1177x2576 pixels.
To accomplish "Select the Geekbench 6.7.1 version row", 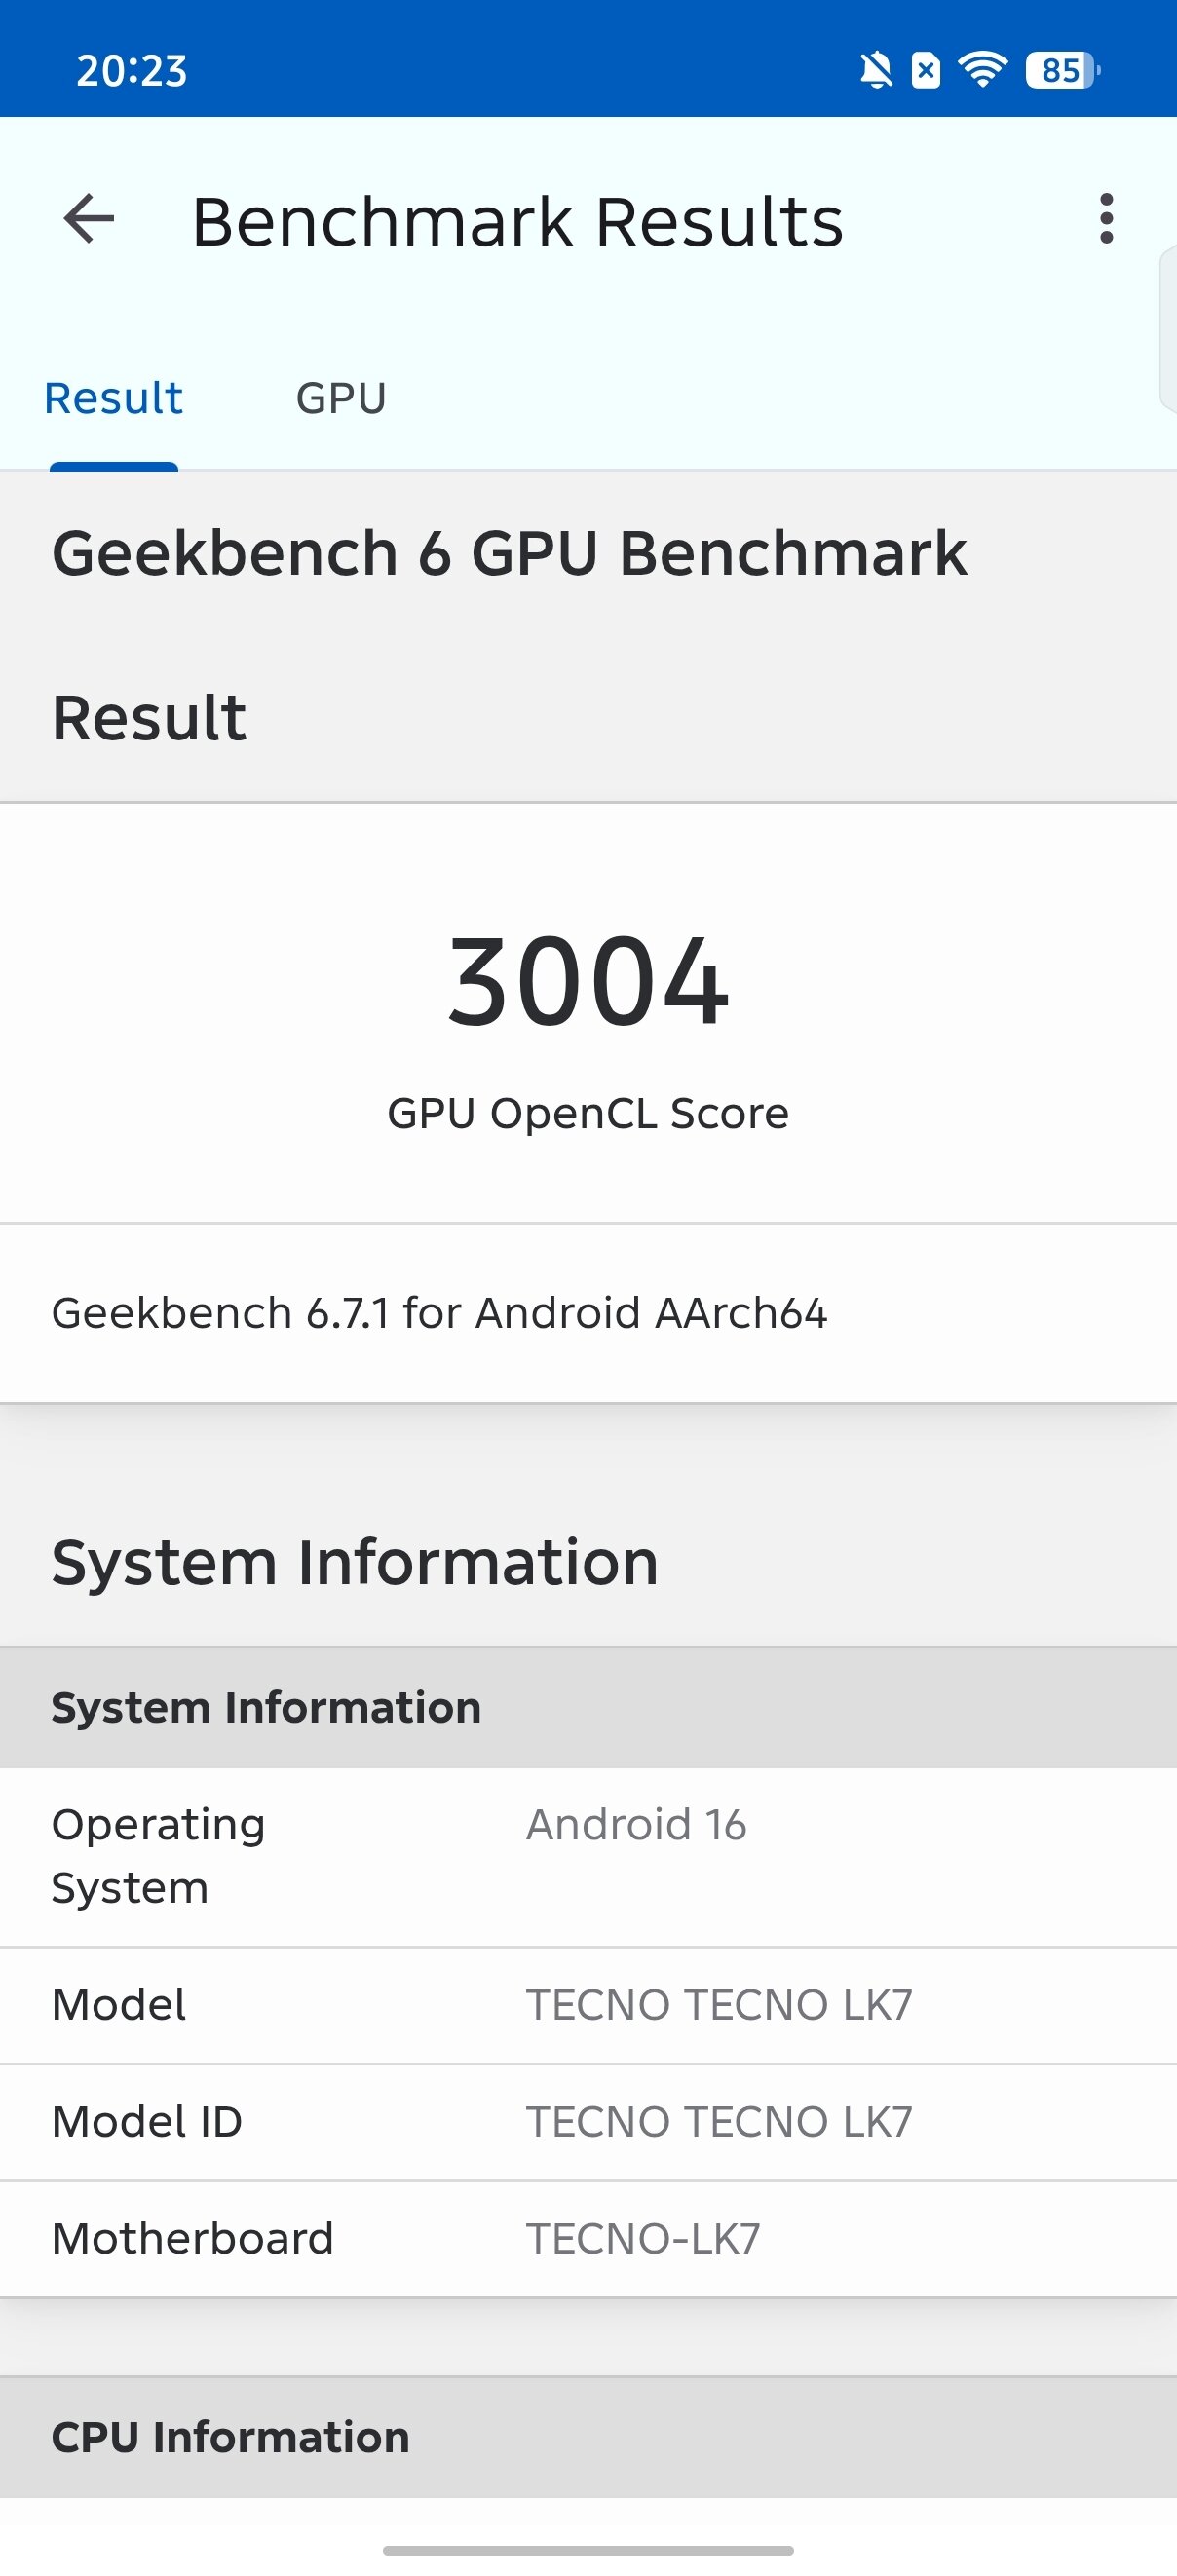I will [588, 1313].
